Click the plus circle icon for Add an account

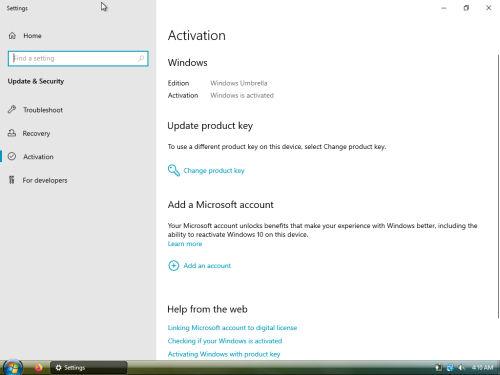point(174,266)
